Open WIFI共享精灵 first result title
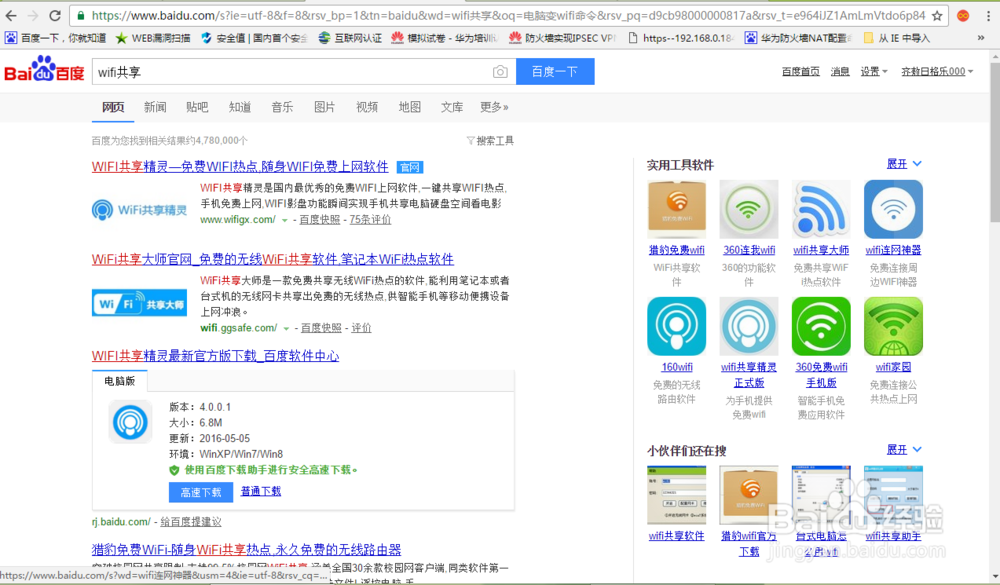 (240, 167)
